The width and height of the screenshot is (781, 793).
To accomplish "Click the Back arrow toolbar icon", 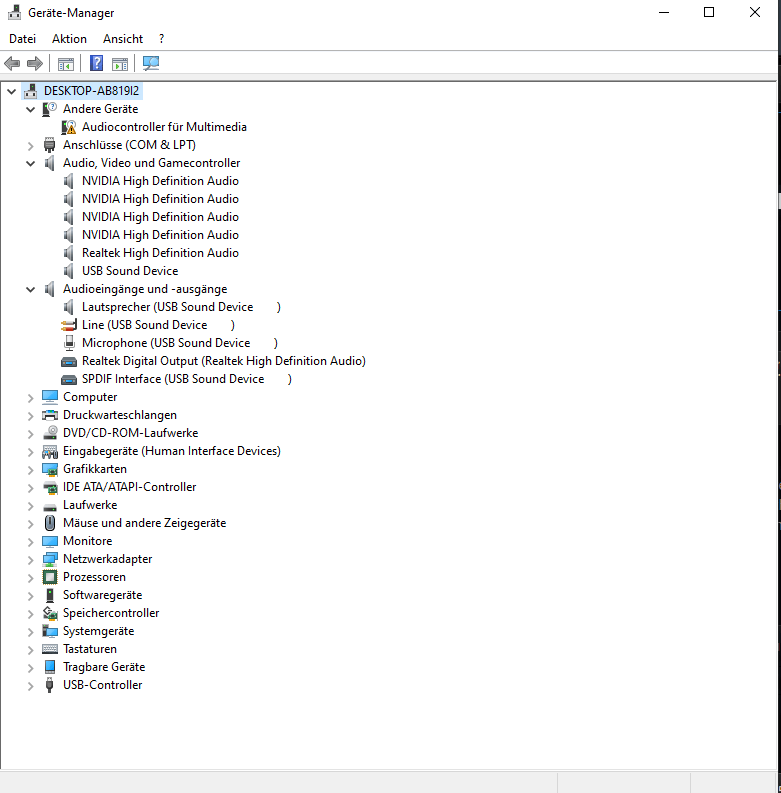I will [12, 64].
